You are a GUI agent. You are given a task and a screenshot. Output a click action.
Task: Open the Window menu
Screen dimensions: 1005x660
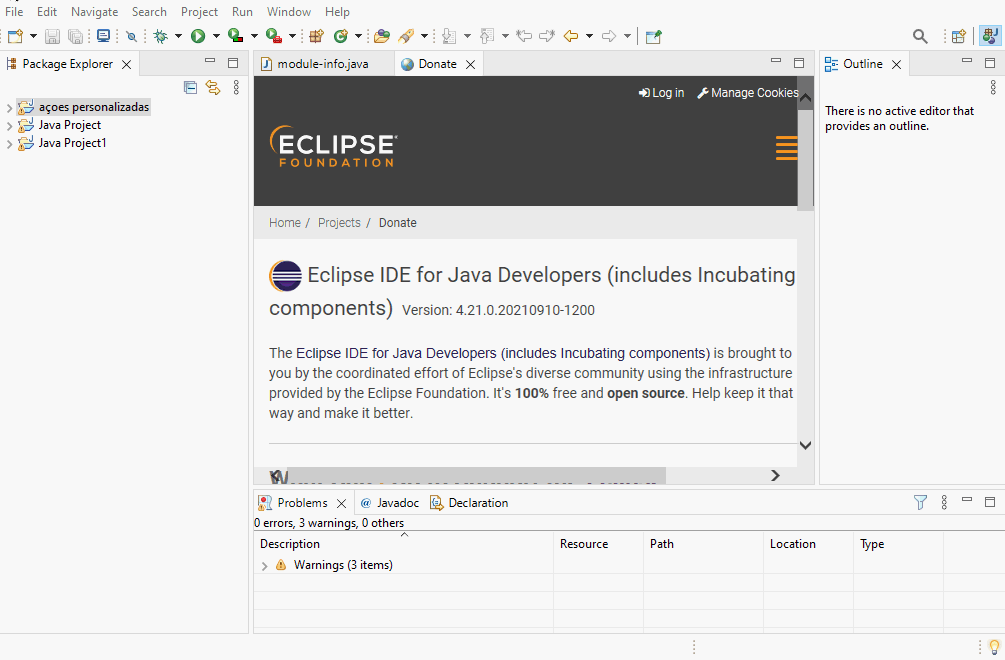(x=288, y=12)
